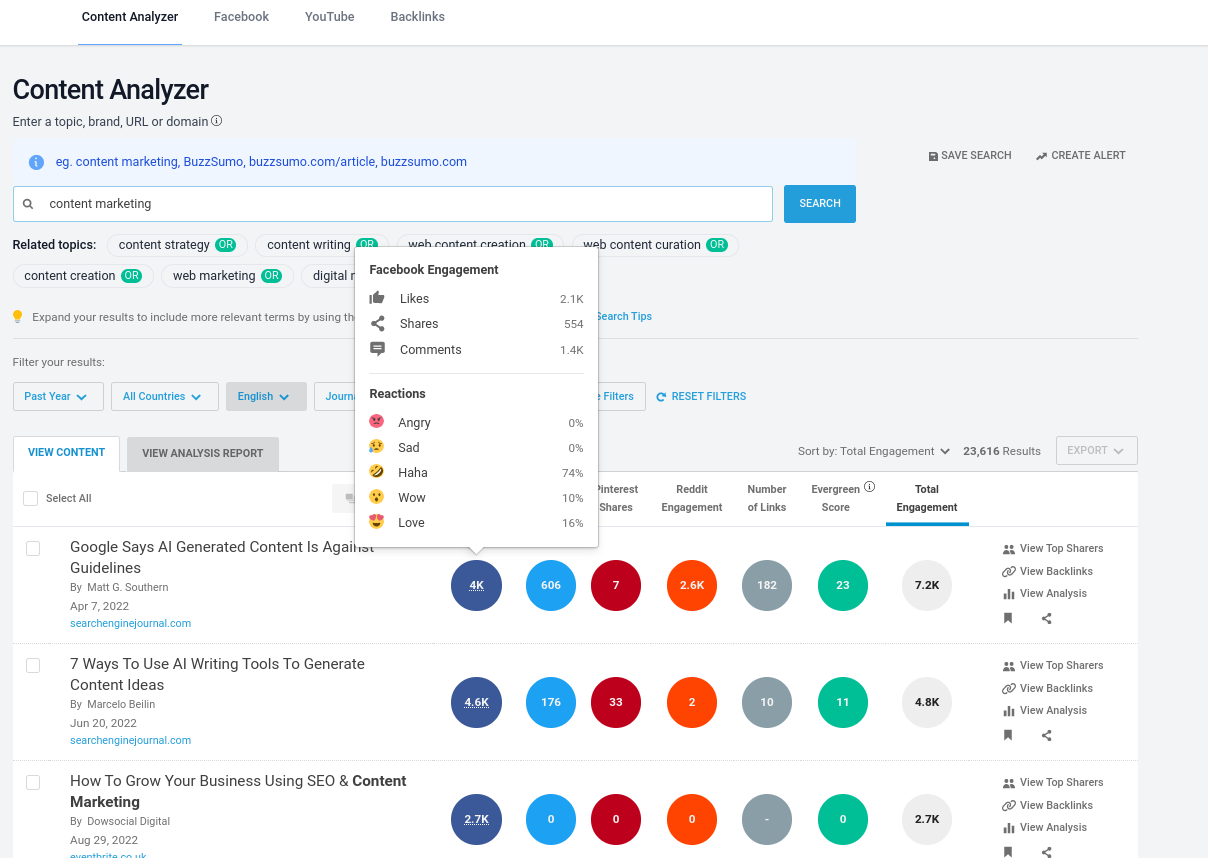The image size is (1208, 858).
Task: Tick checkbox for 7 Ways AI Writing article
Action: click(x=33, y=665)
